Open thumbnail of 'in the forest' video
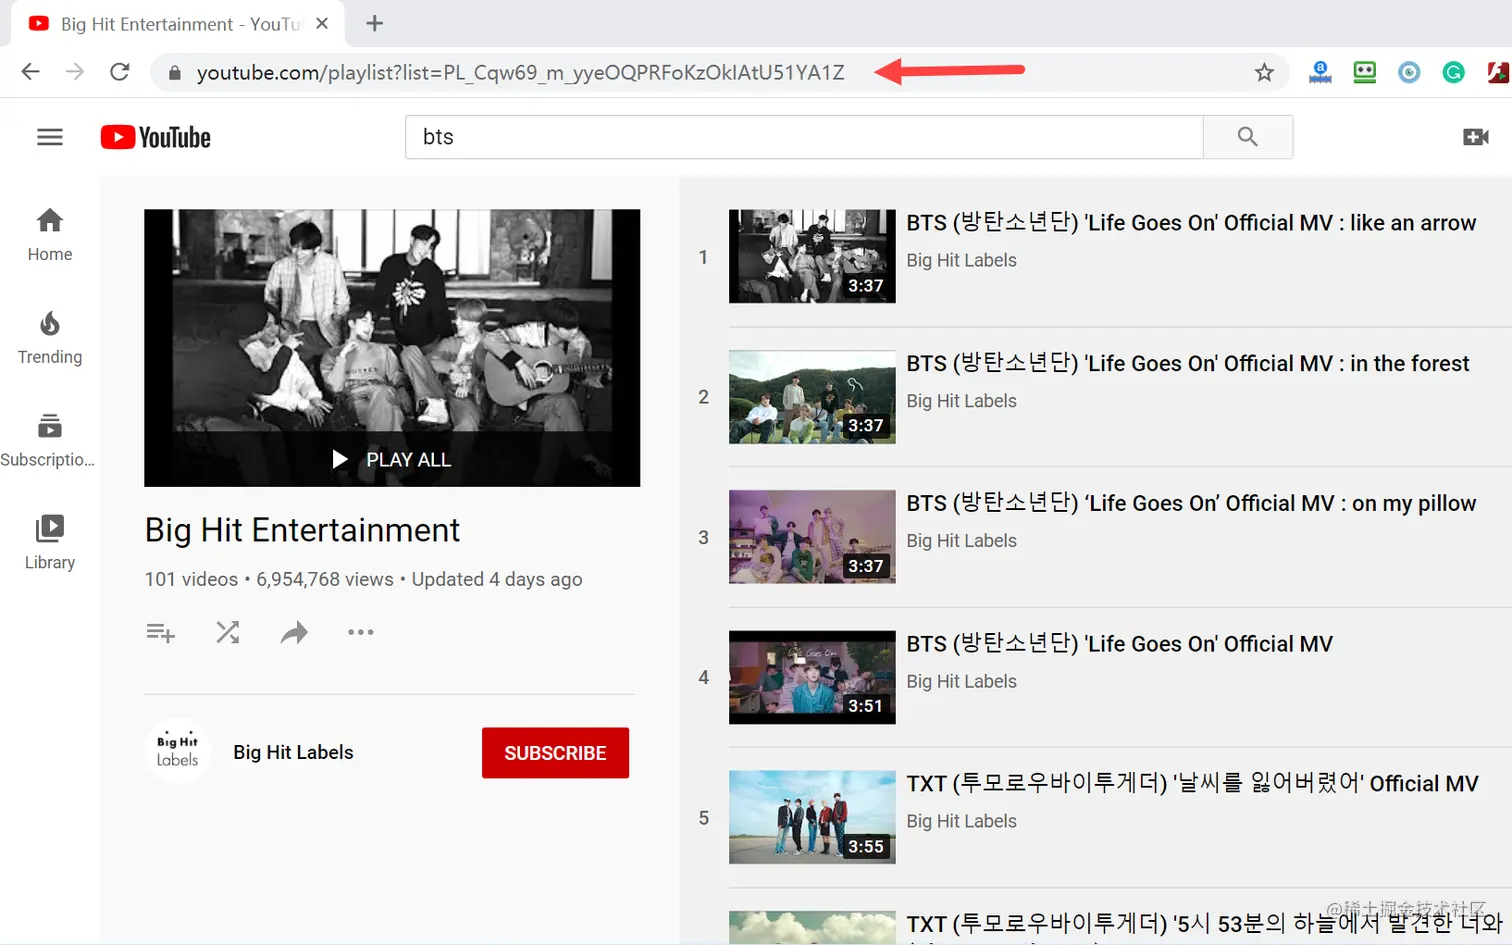The image size is (1512, 945). tap(812, 396)
